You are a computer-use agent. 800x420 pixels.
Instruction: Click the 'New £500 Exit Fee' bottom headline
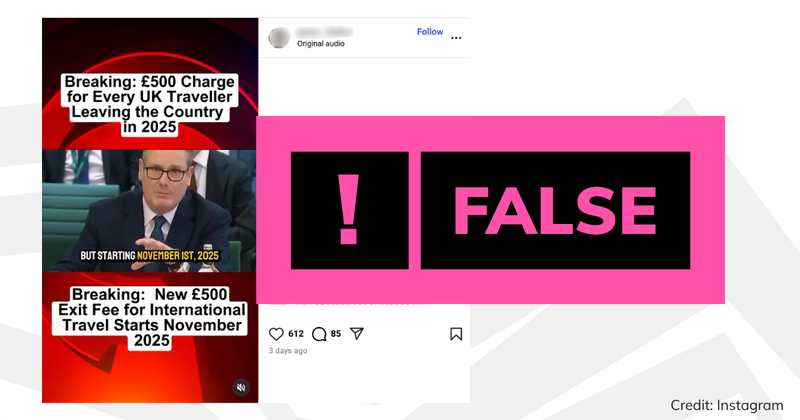point(151,317)
